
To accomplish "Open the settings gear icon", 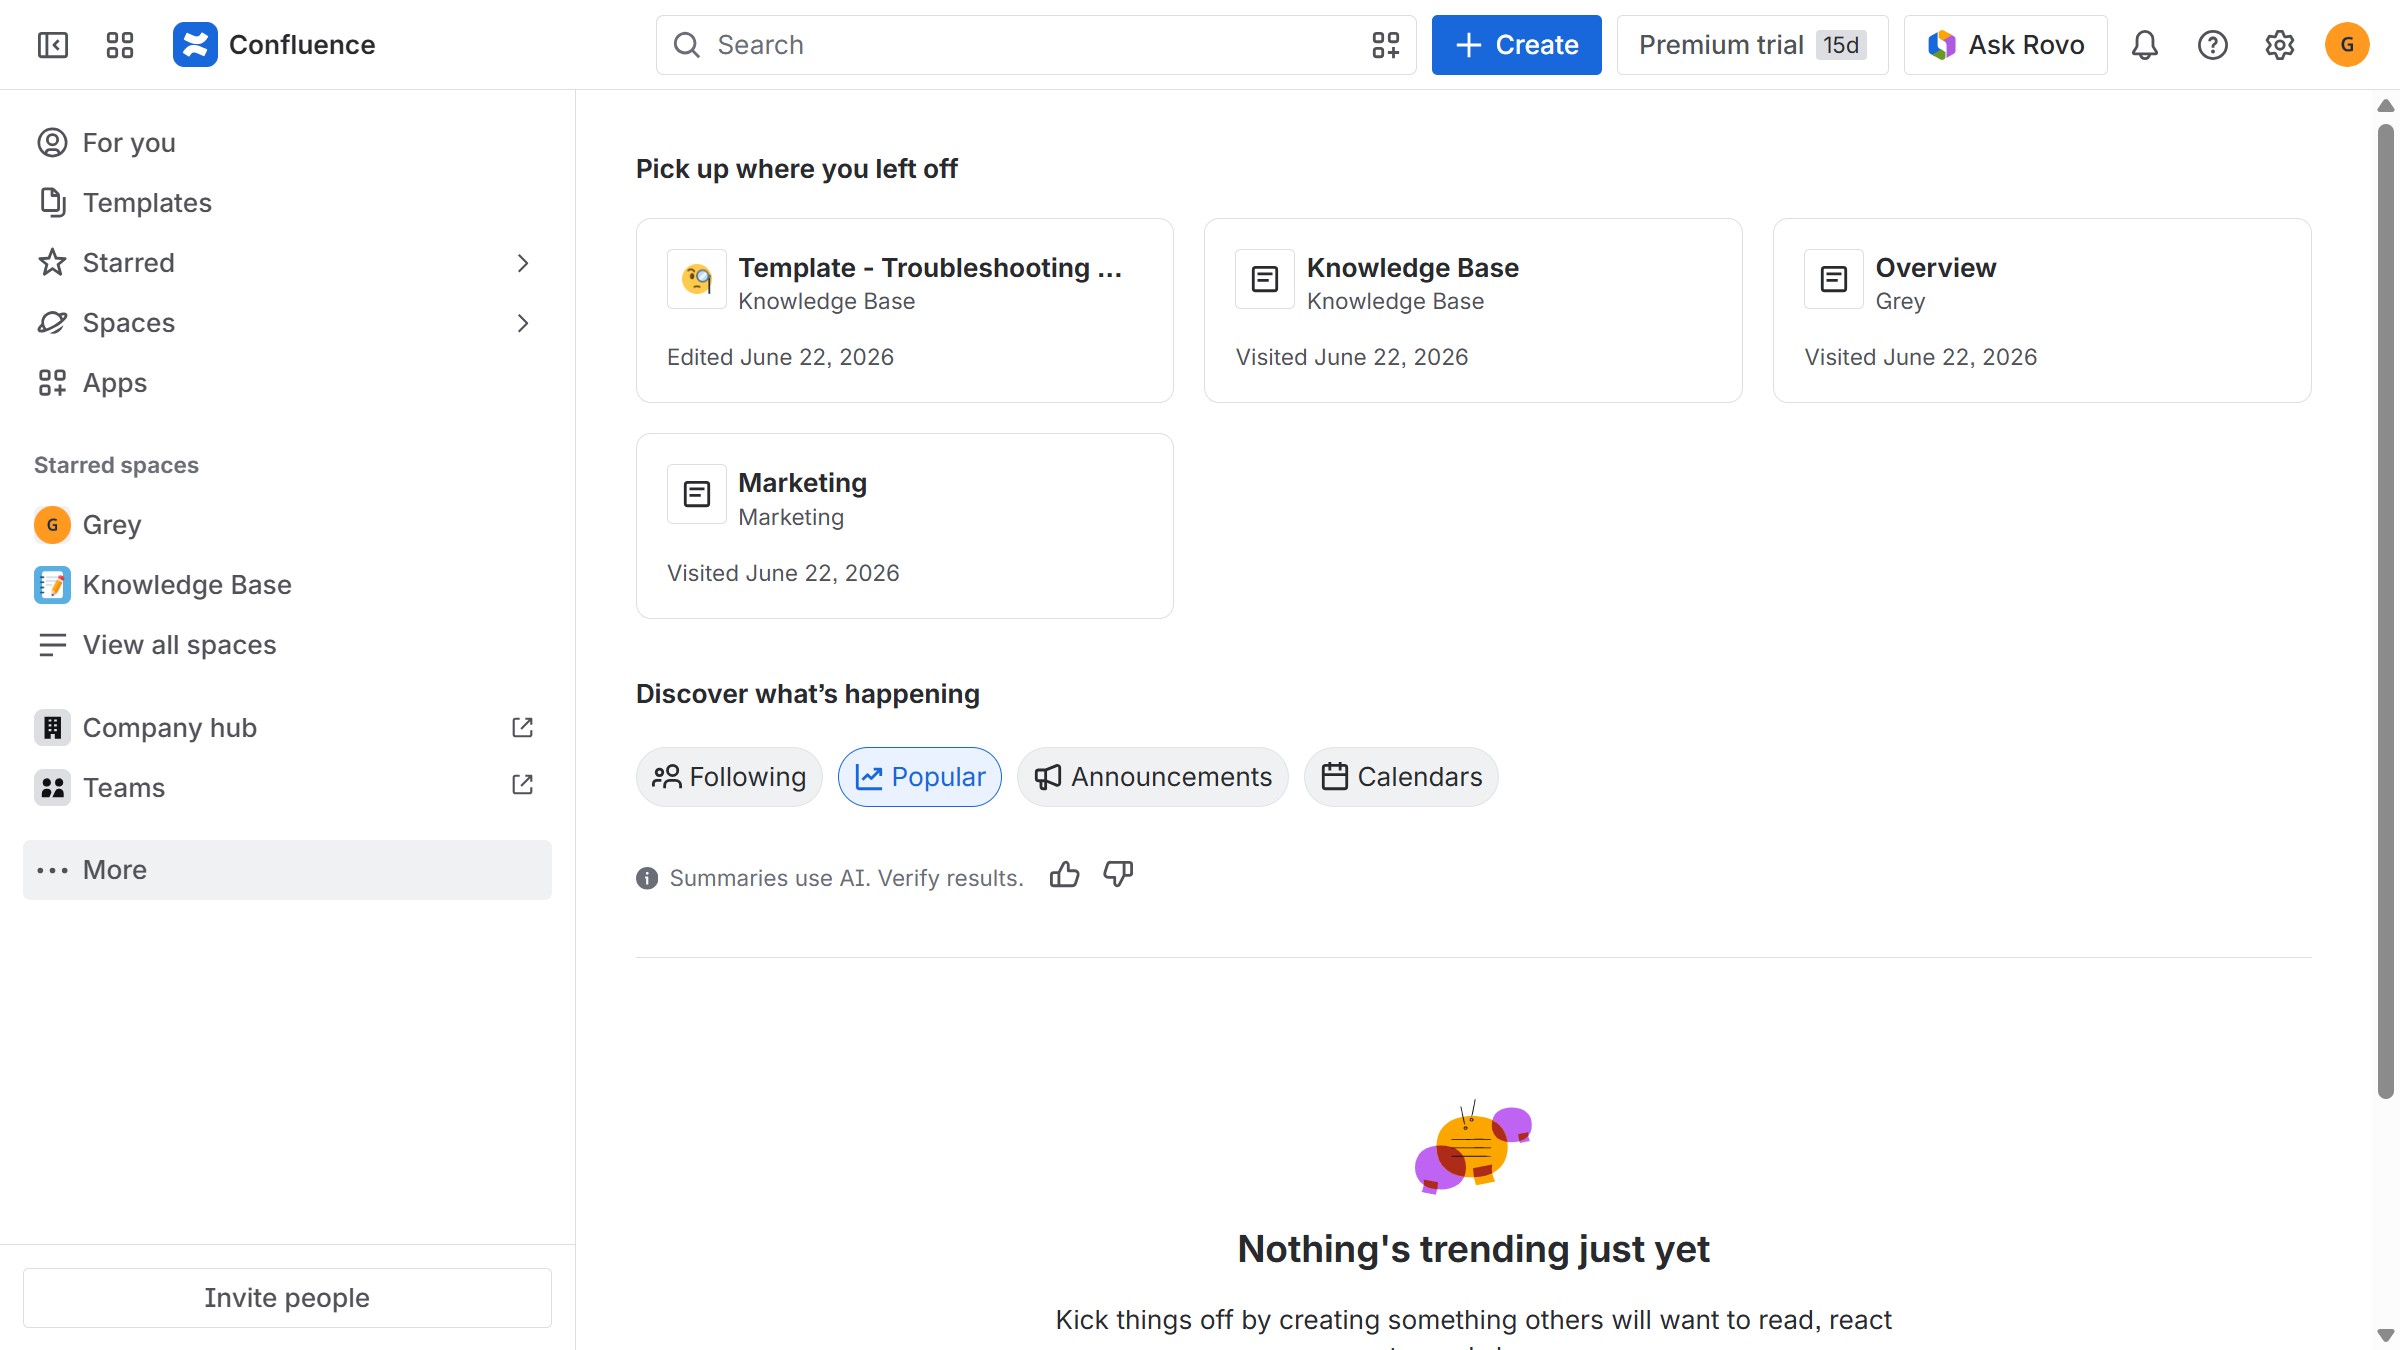I will [2280, 45].
